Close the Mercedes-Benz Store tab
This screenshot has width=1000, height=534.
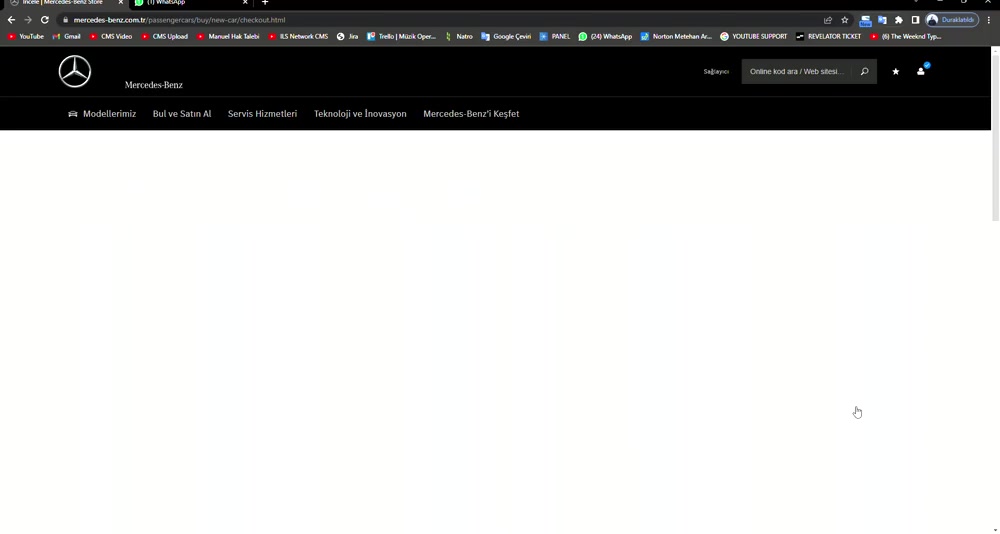[x=121, y=3]
